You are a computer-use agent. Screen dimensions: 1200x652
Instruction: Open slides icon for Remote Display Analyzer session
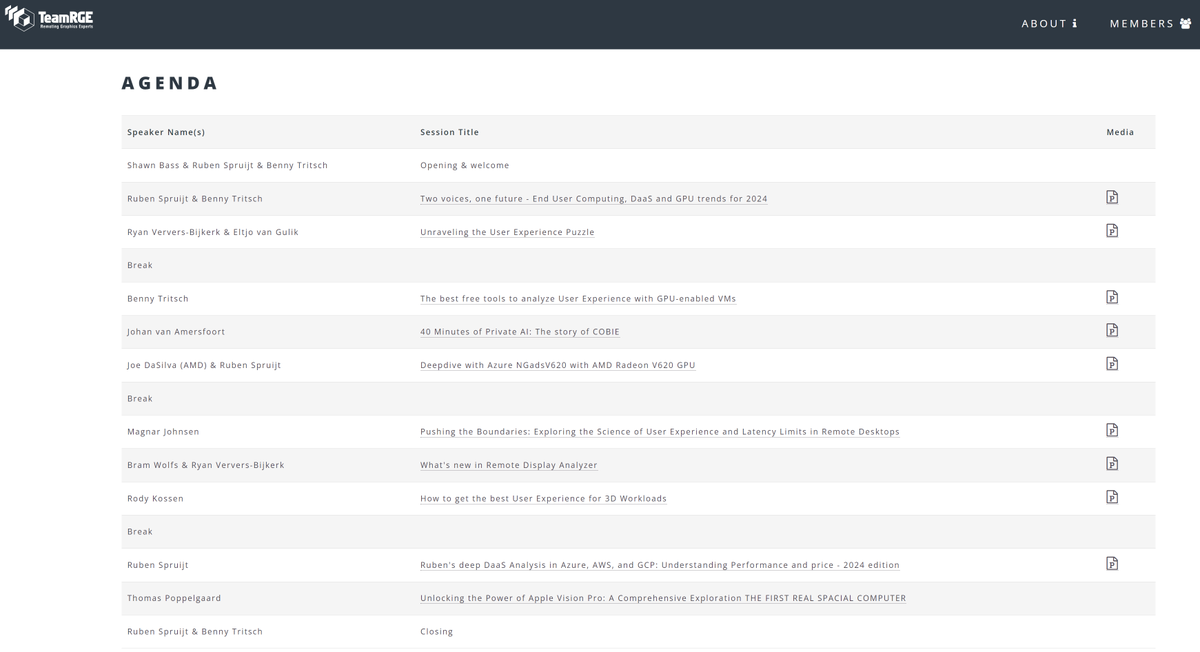(1112, 463)
